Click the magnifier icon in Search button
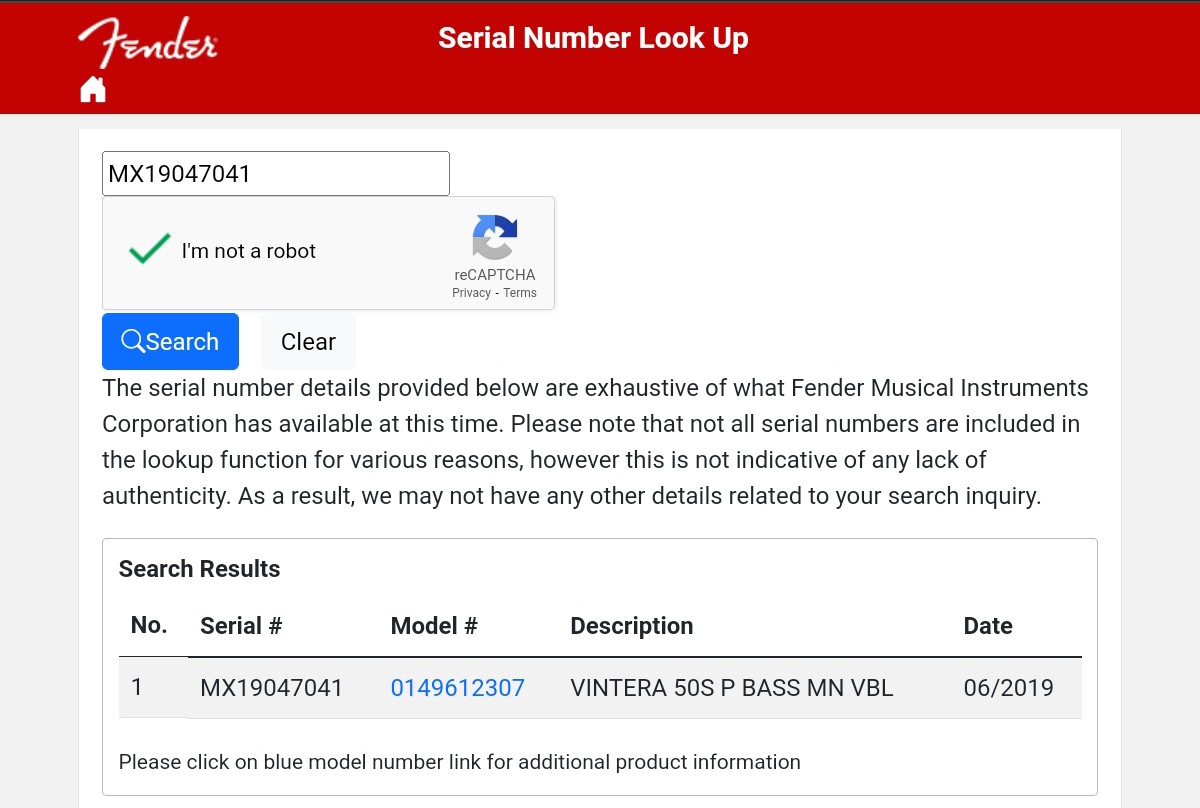Image resolution: width=1200 pixels, height=808 pixels. pos(132,341)
